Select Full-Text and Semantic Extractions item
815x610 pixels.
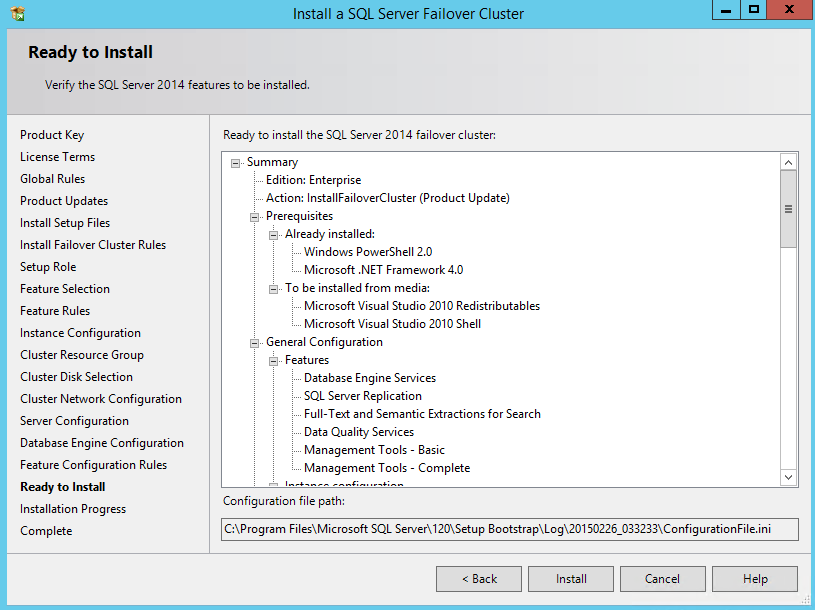point(423,414)
